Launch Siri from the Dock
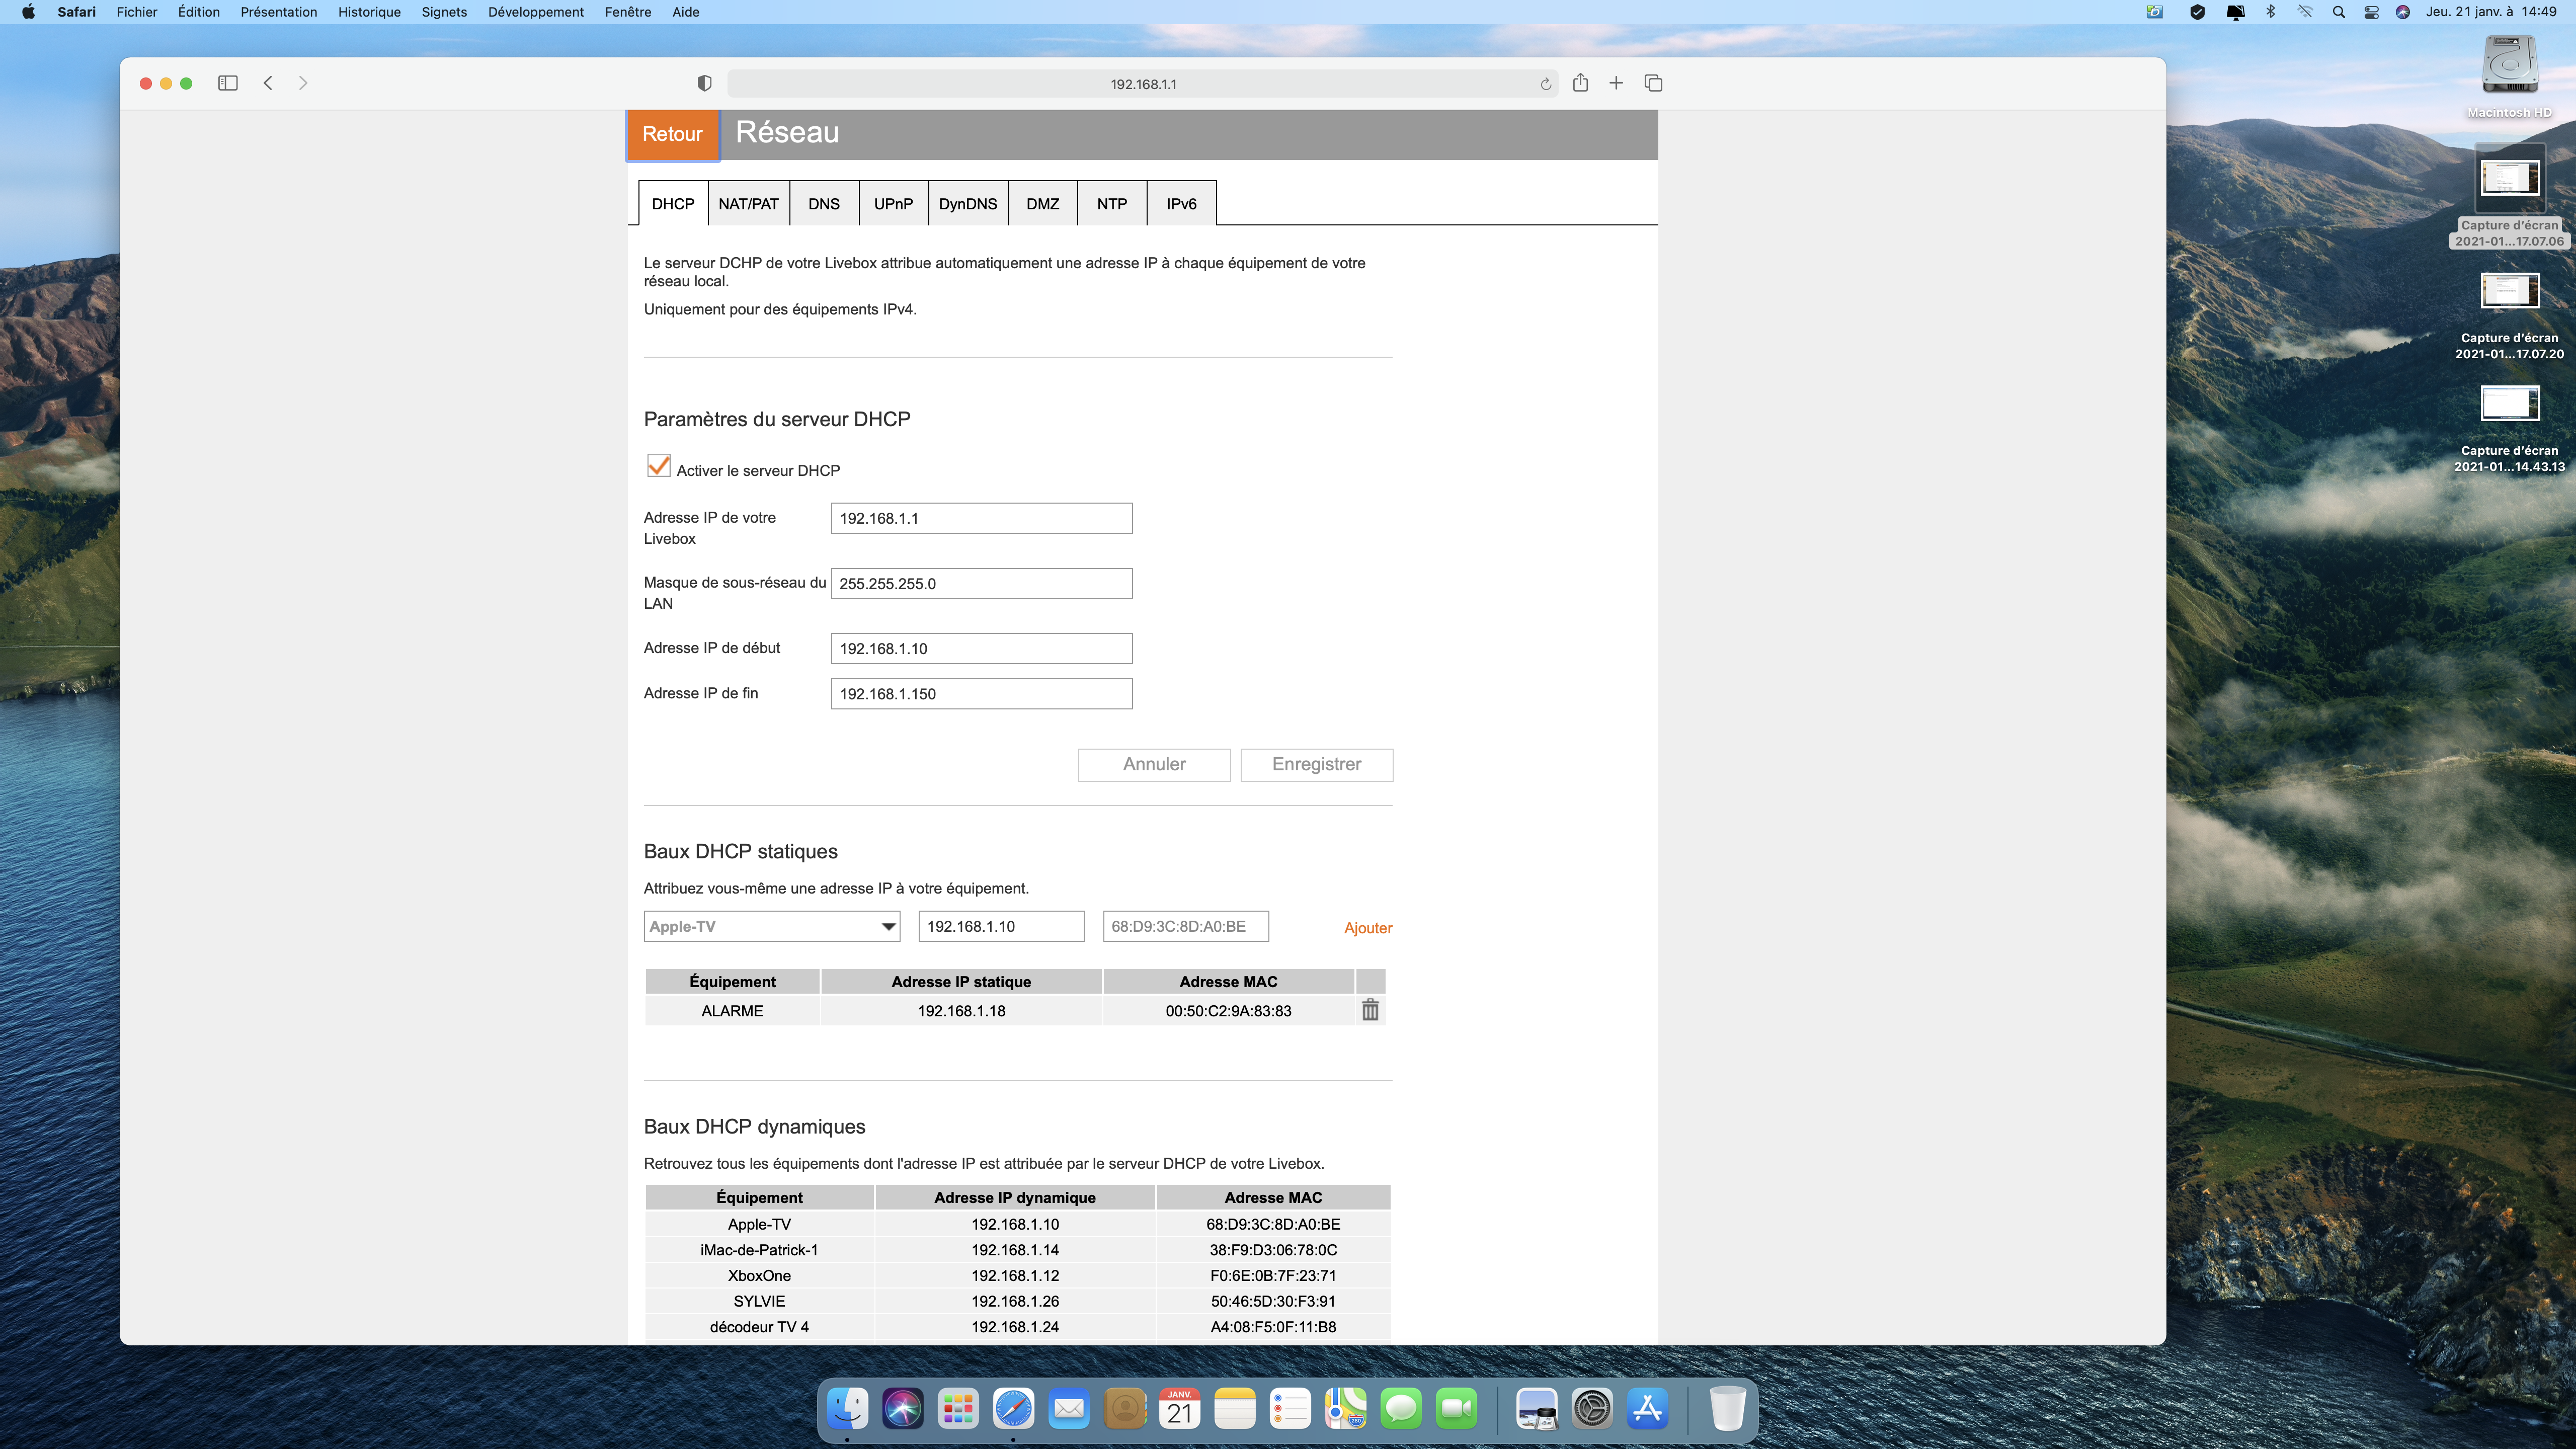 903,1409
